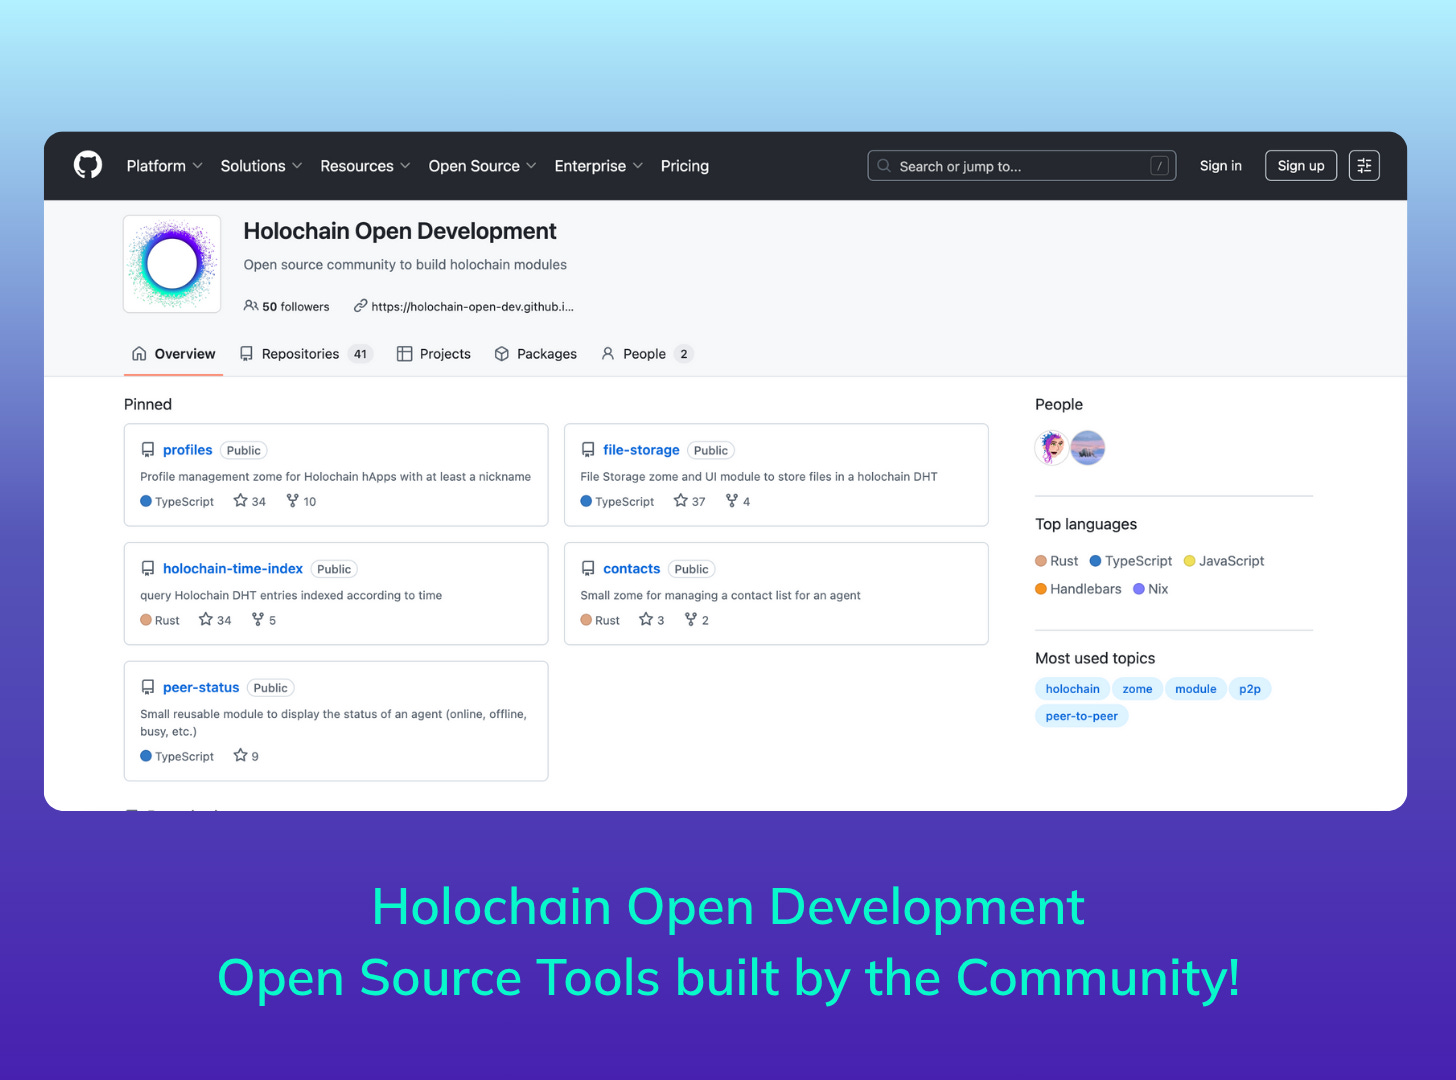Viewport: 1456px width, 1080px height.
Task: Filter by JavaScript in Top languages
Action: tap(1224, 561)
